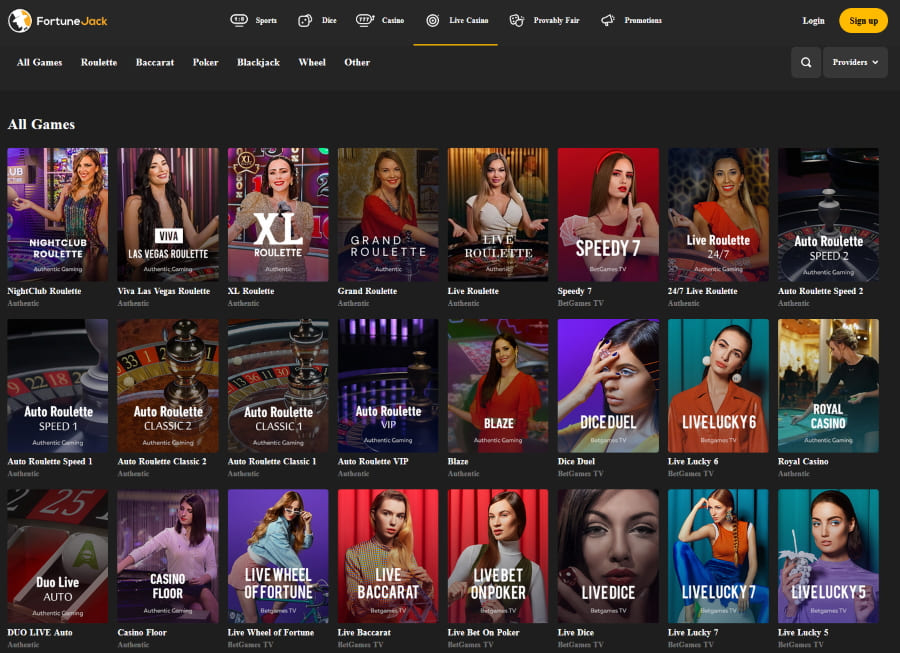This screenshot has width=900, height=653.
Task: Open the Duo Live Auto thumbnail
Action: pyautogui.click(x=57, y=556)
